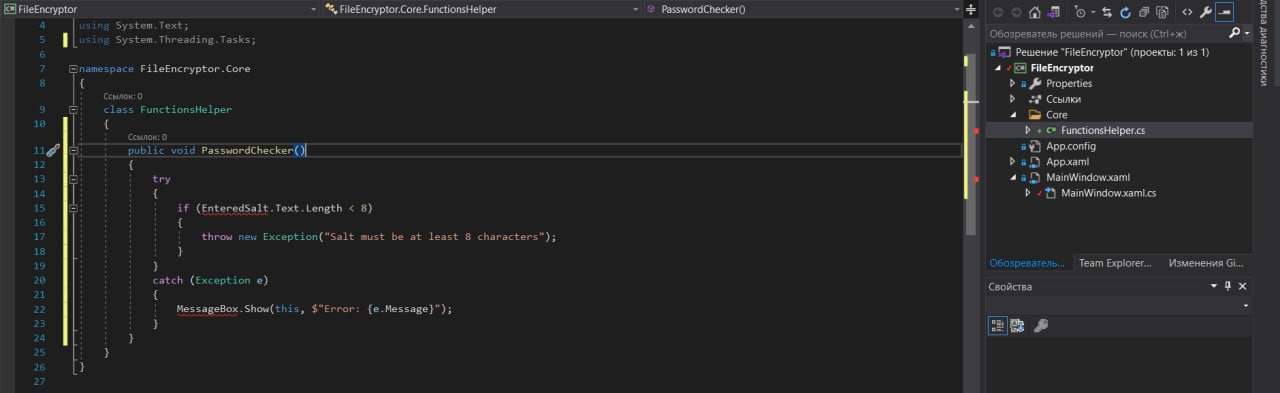Click the PasswordChecker method name in code

point(247,150)
